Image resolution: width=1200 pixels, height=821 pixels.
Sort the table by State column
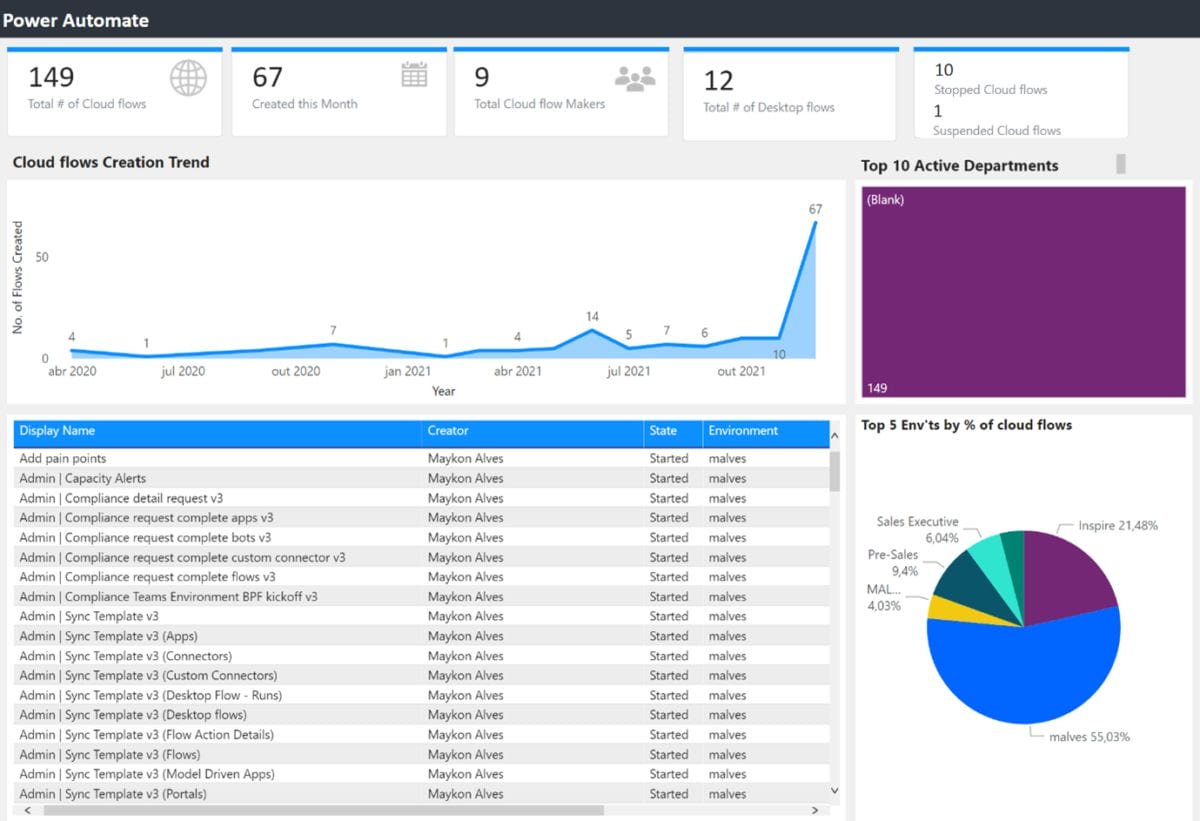tap(664, 431)
